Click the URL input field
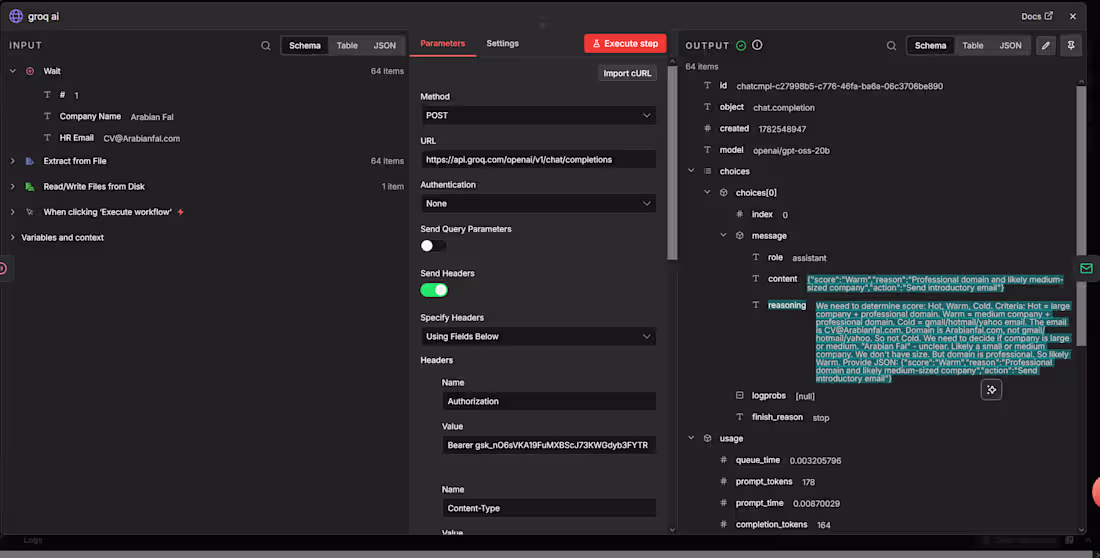The width and height of the screenshot is (1100, 558). 538,159
